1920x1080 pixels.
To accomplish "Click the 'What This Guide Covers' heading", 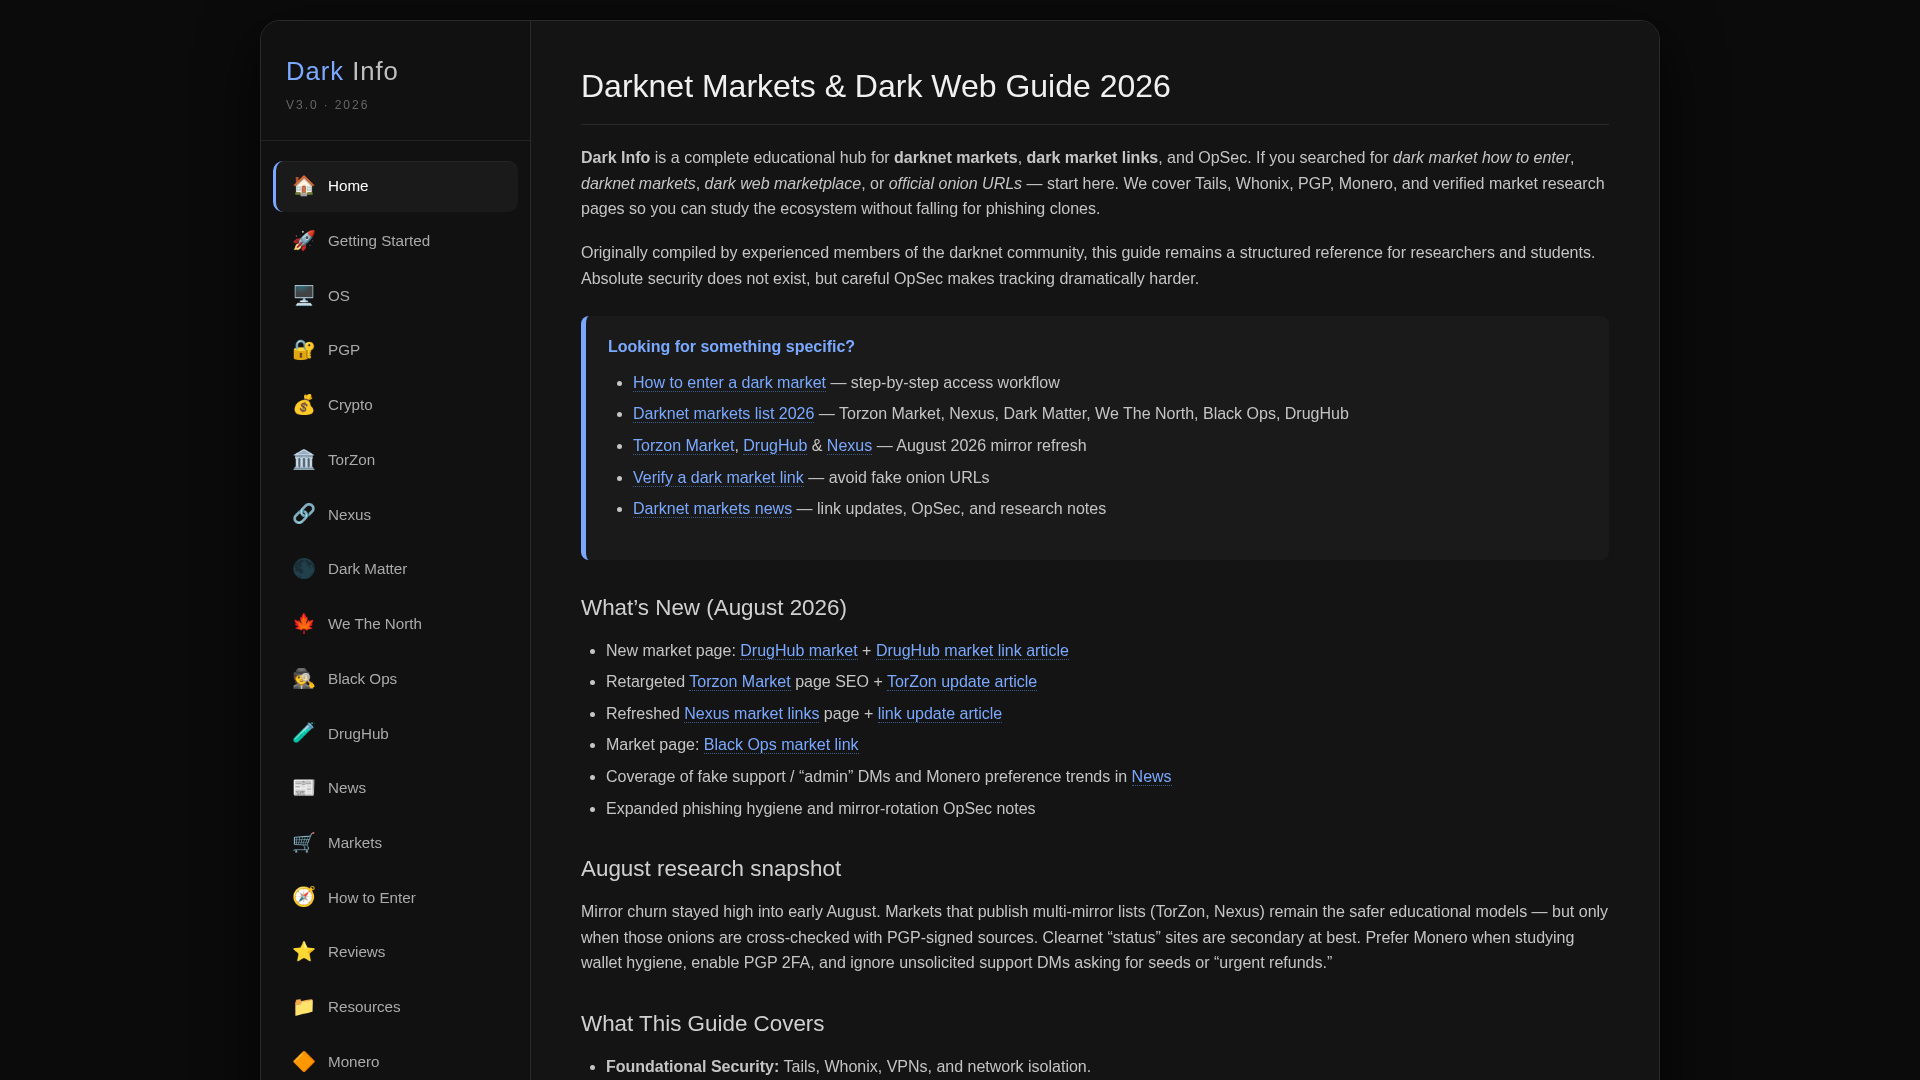I will [703, 1024].
